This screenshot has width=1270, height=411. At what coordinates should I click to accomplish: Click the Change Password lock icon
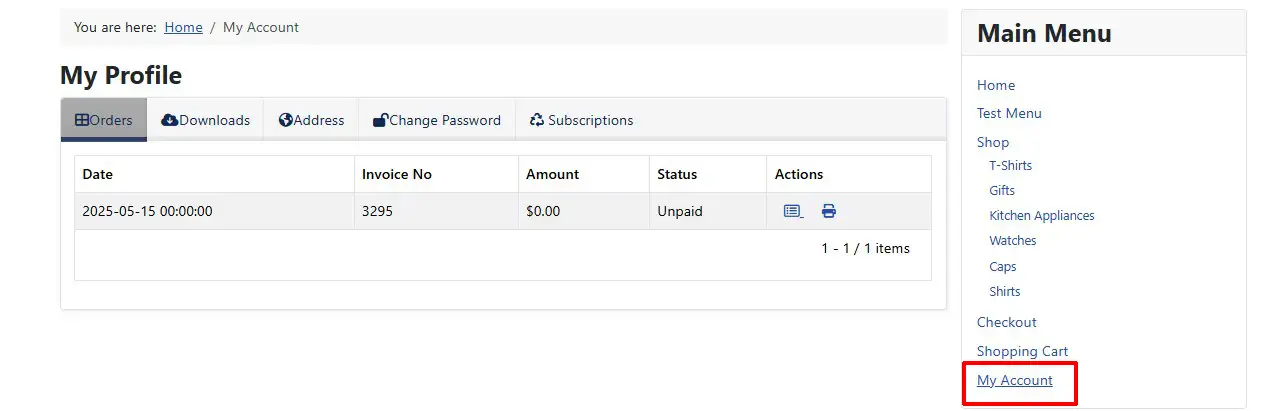(x=380, y=120)
